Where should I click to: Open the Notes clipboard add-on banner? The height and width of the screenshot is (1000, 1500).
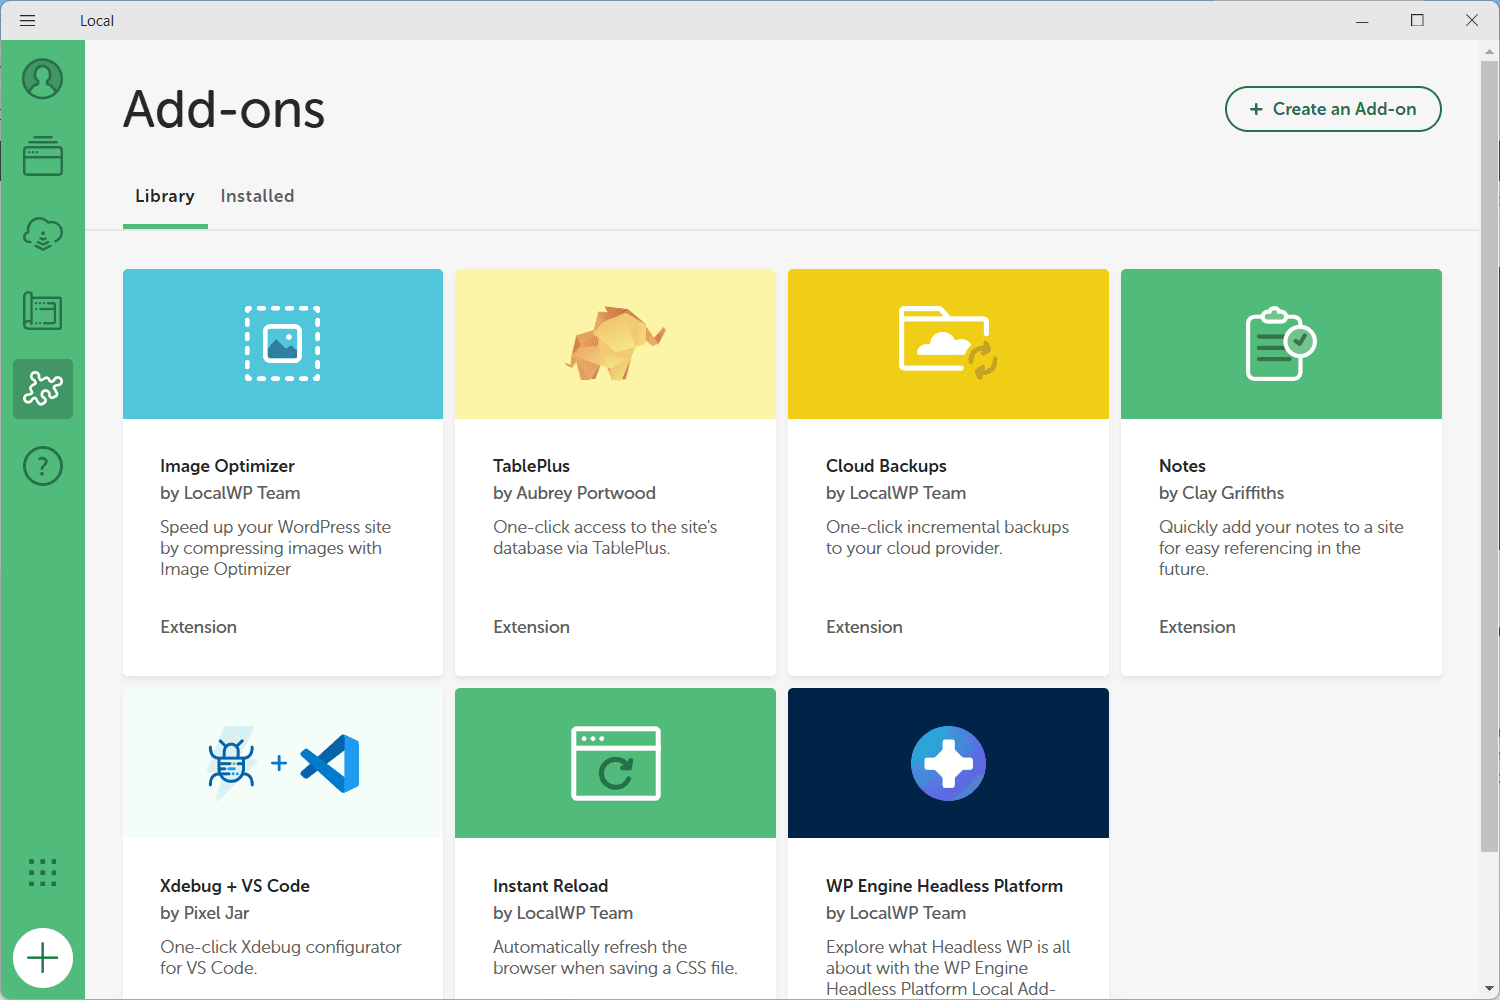coord(1281,344)
